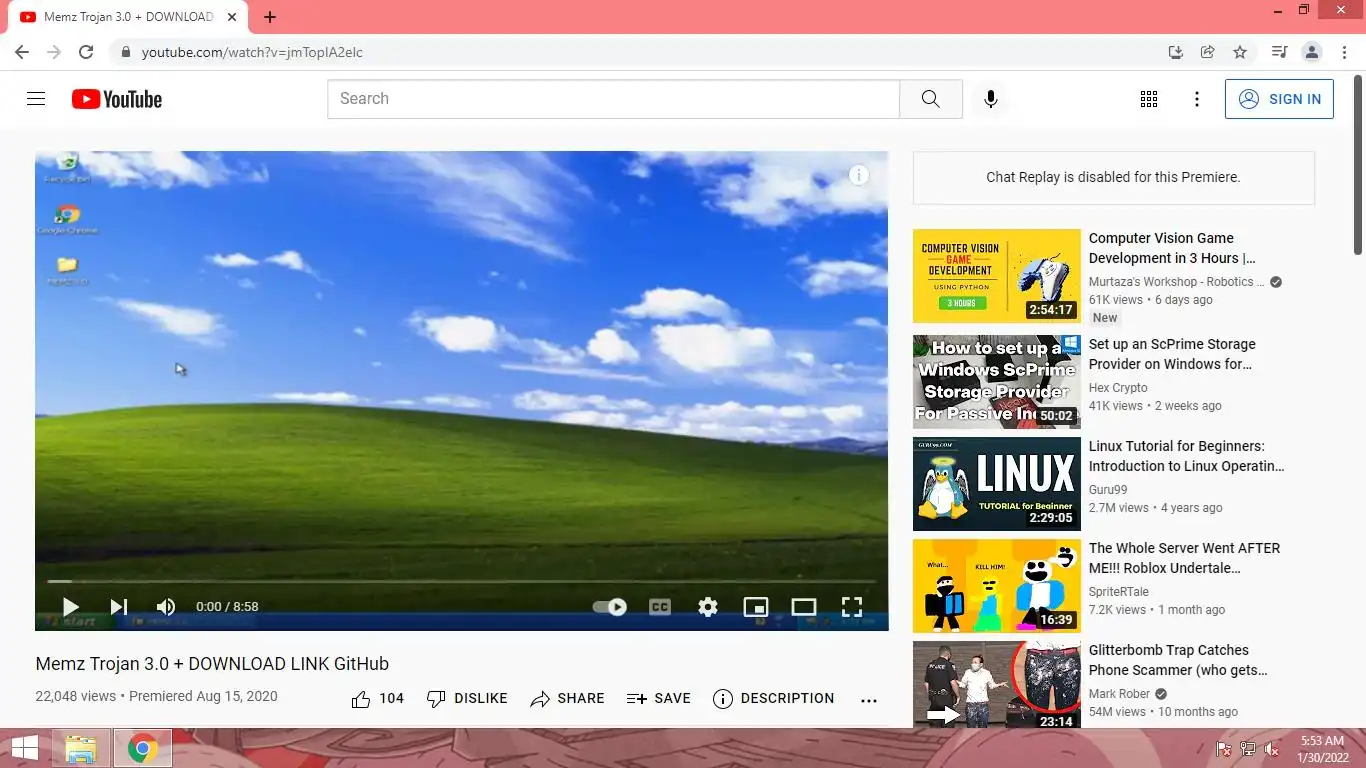Open Chrome's three-dot menu
Viewport: 1366px width, 768px height.
pyautogui.click(x=1344, y=52)
